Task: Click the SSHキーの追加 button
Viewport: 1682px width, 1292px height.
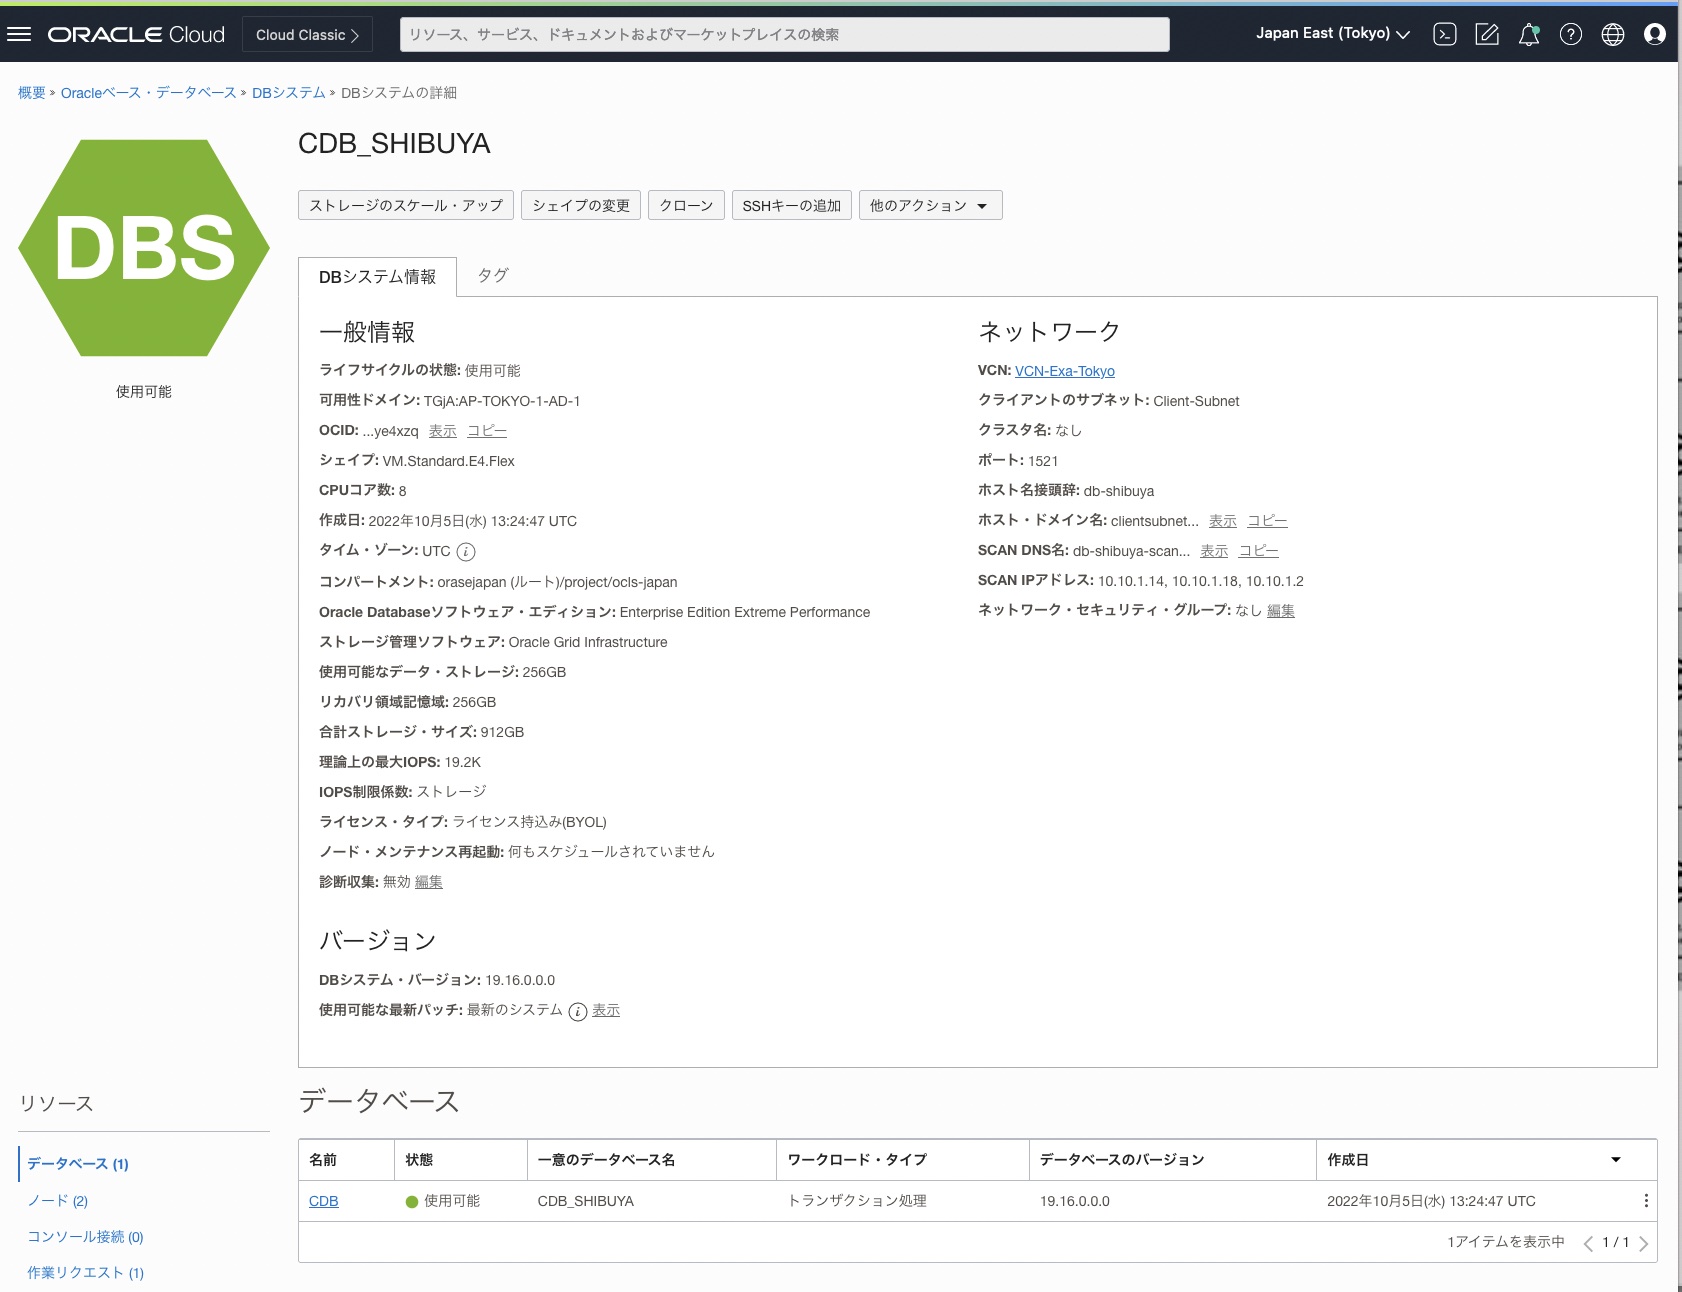Action: point(792,205)
